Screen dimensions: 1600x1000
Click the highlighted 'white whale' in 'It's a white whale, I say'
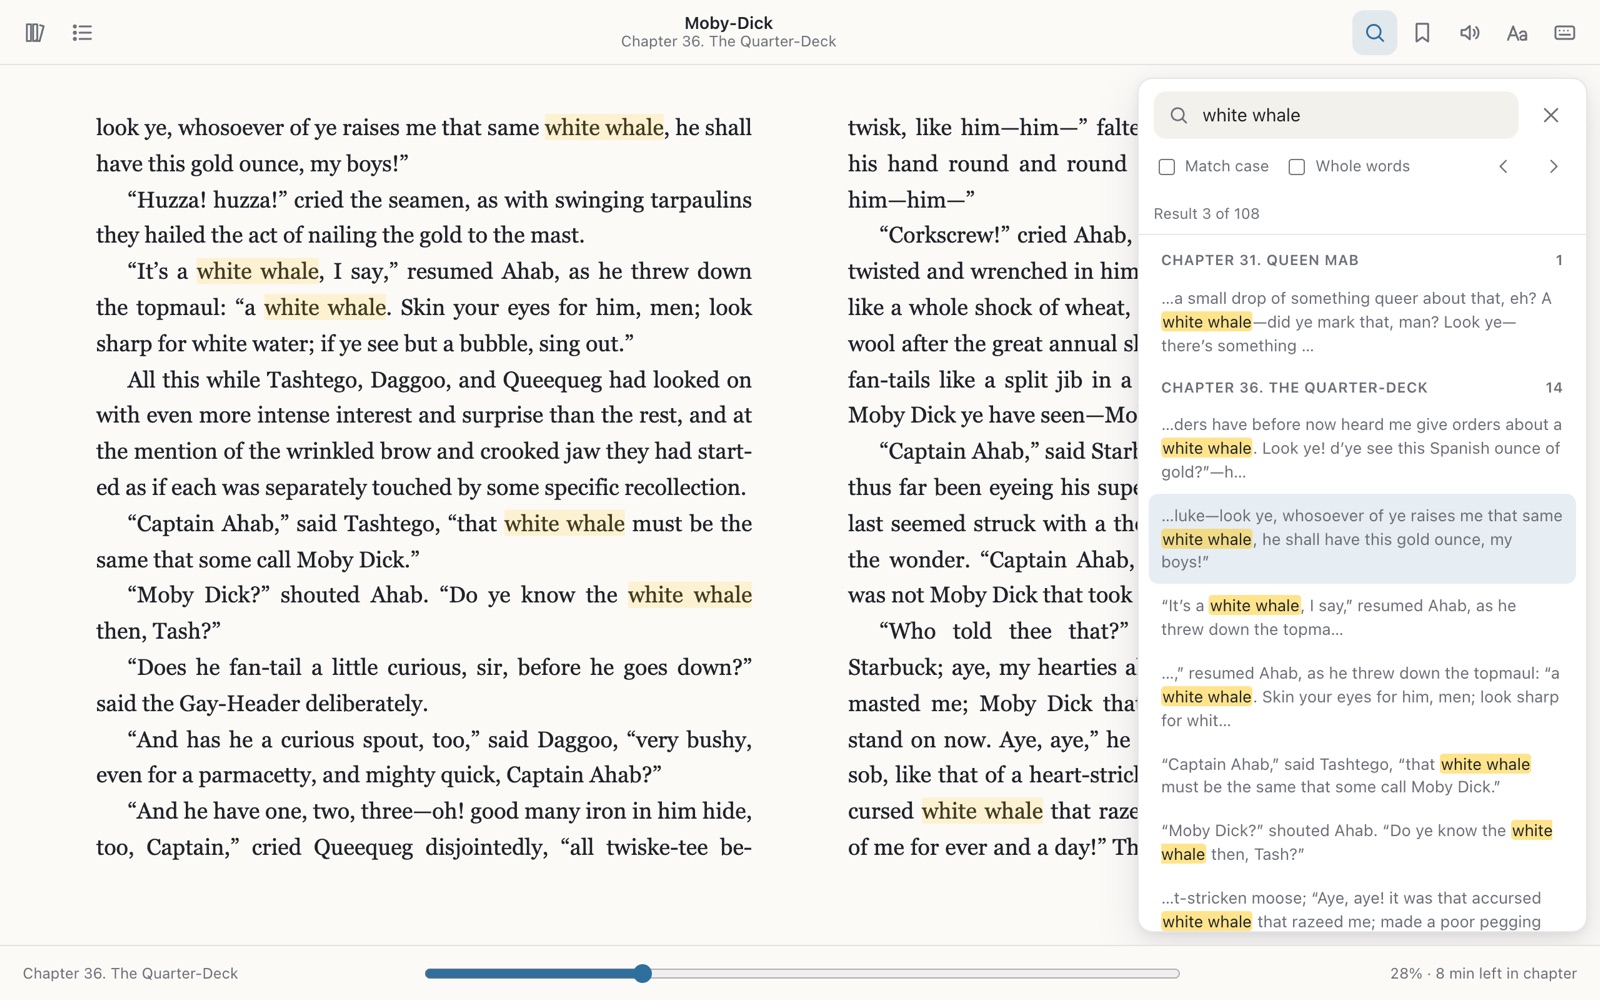point(258,271)
